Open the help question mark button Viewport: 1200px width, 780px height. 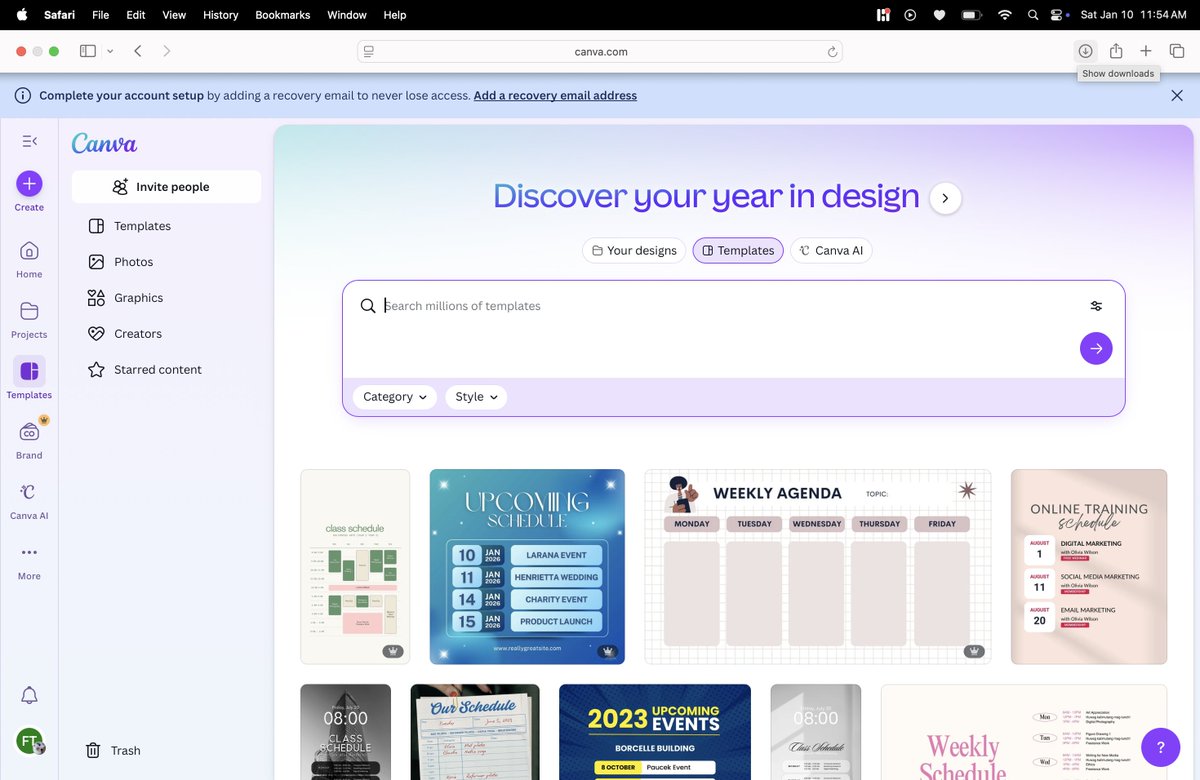(1160, 747)
